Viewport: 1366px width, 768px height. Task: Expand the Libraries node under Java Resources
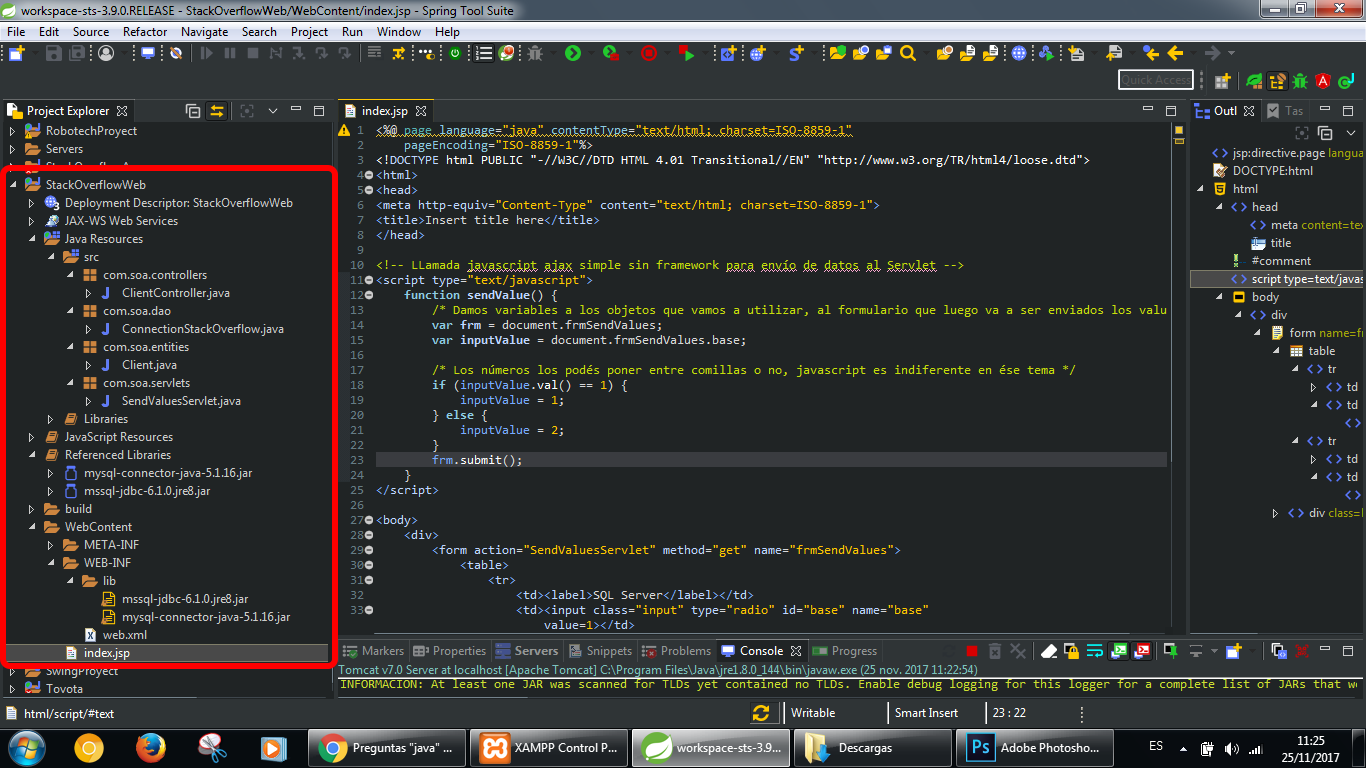click(51, 419)
